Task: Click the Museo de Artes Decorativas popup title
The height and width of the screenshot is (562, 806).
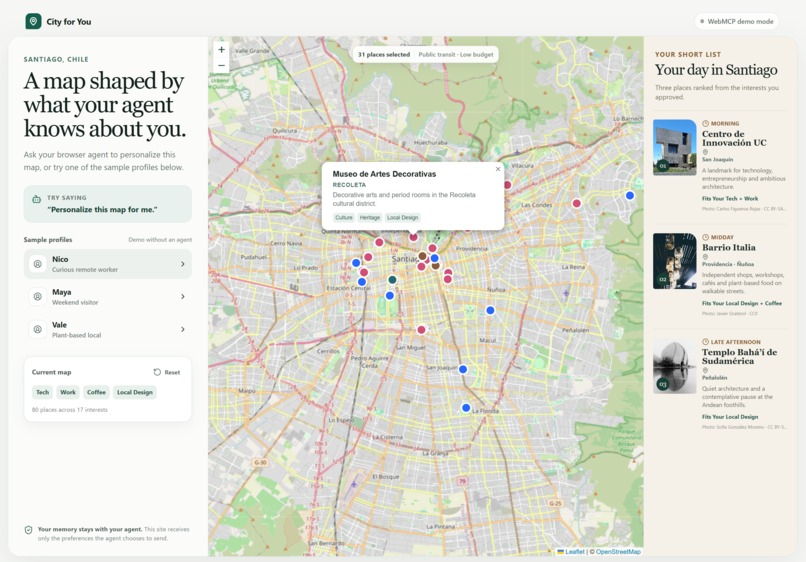Action: pos(384,174)
